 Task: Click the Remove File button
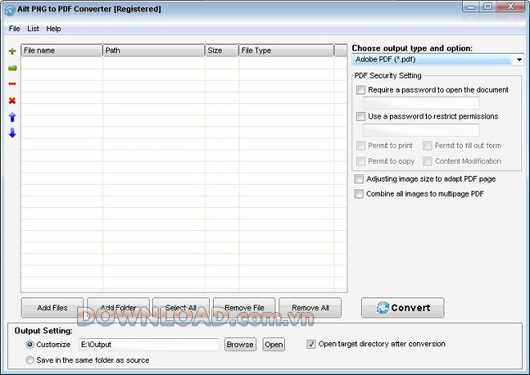[x=244, y=308]
